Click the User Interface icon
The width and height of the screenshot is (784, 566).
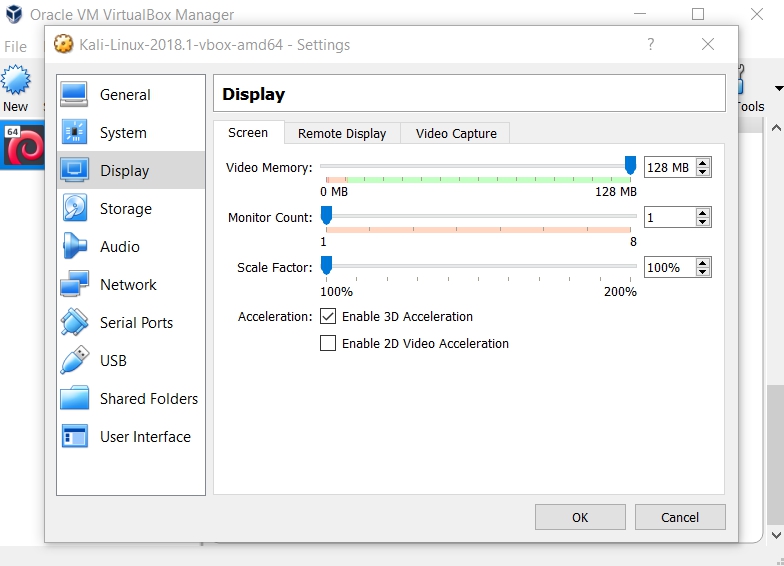75,436
